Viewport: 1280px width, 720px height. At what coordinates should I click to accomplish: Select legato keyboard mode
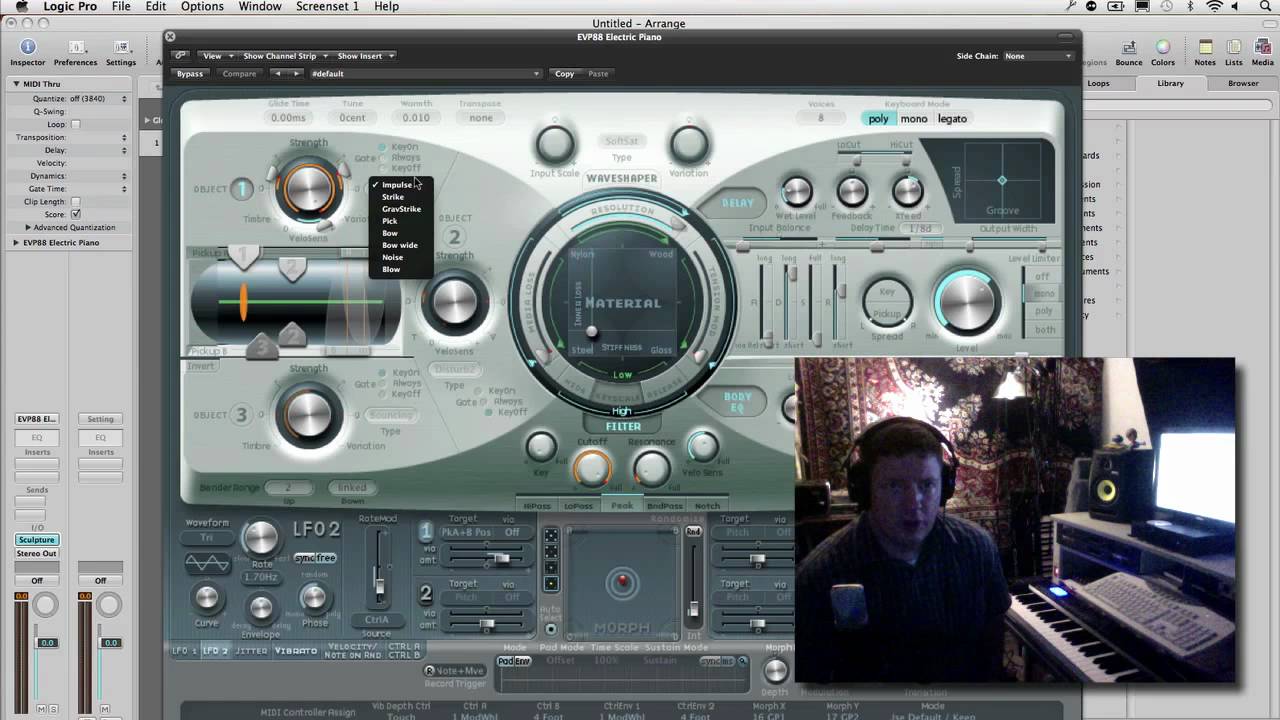(x=952, y=118)
